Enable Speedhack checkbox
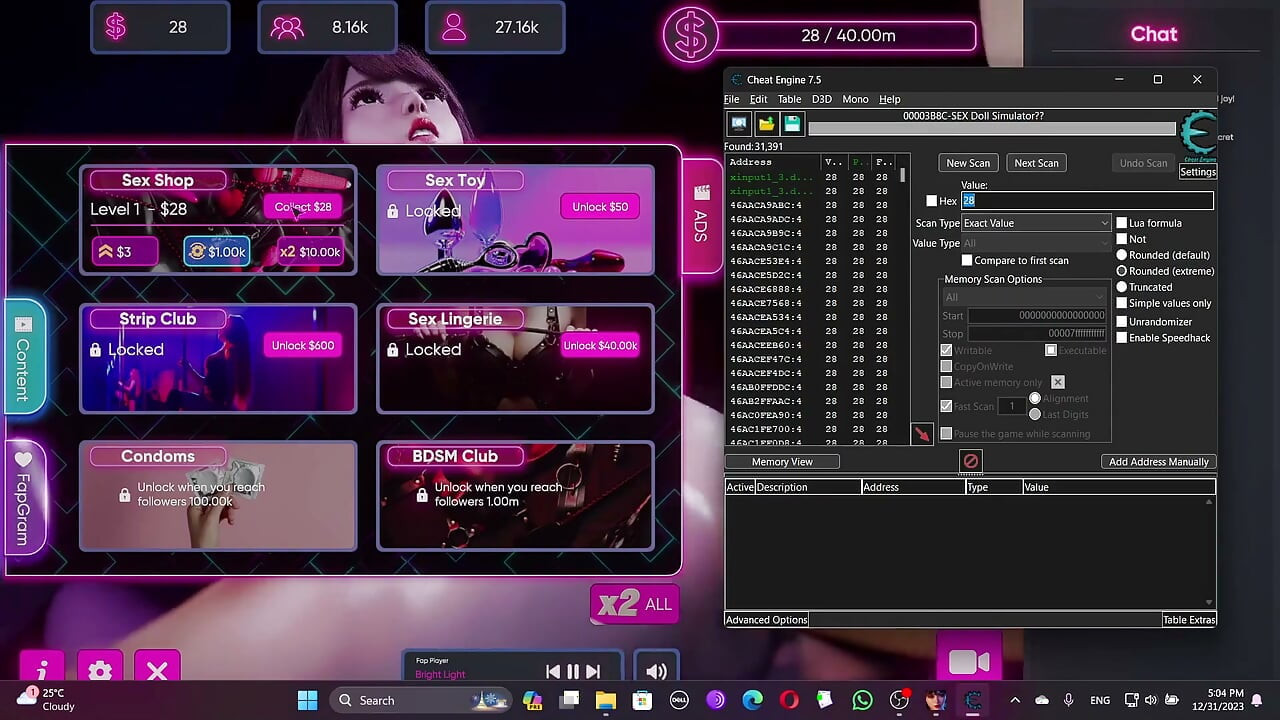Viewport: 1280px width, 720px height. point(1122,338)
